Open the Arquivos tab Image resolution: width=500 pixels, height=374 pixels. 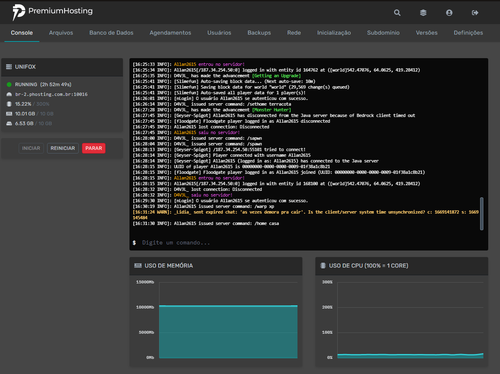tap(61, 33)
